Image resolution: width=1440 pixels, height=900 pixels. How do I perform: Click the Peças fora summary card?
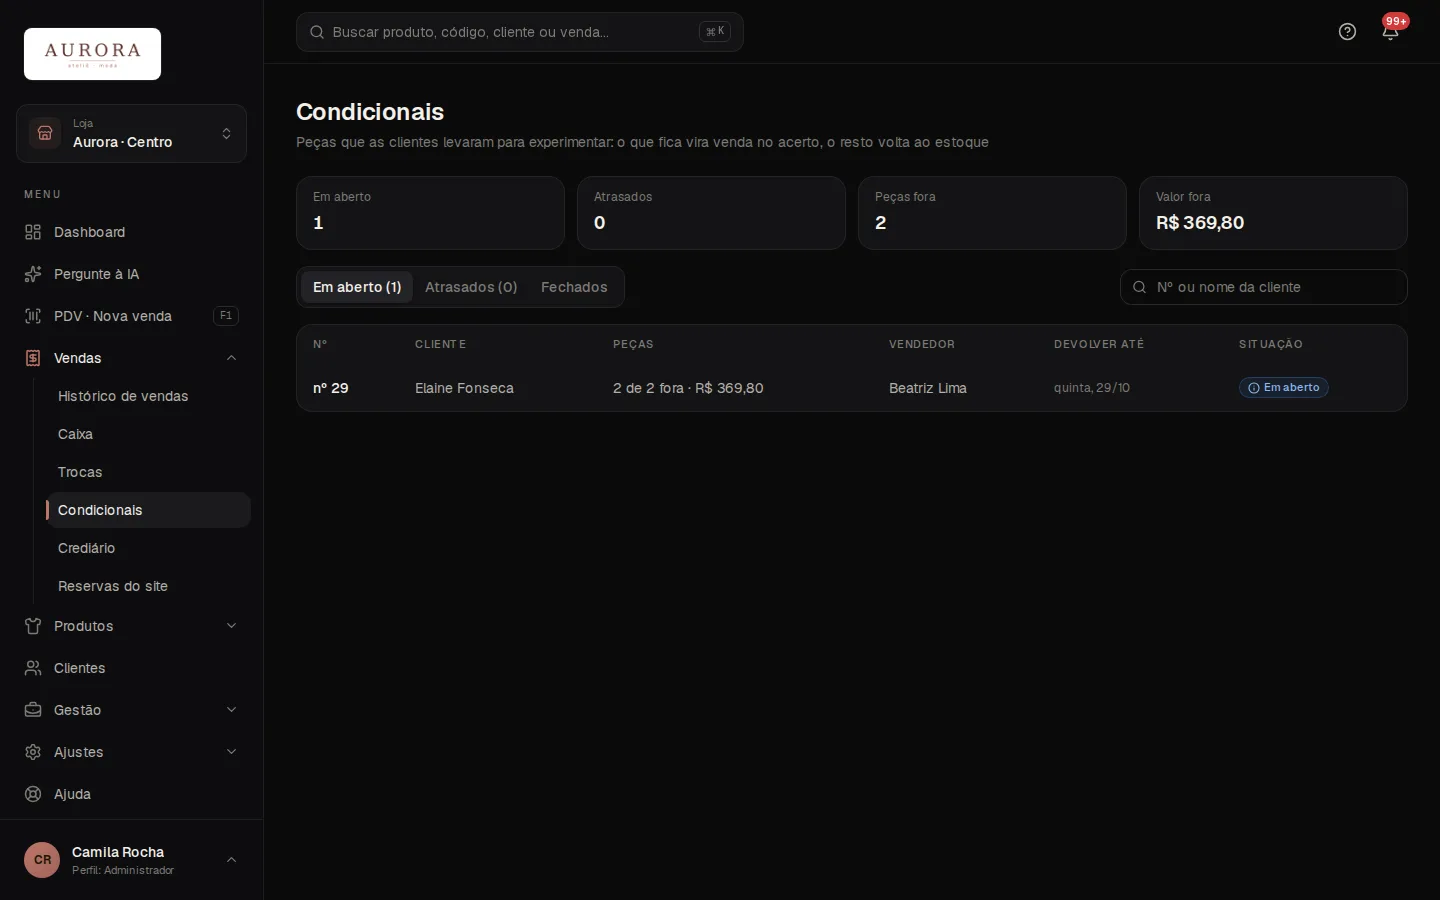pyautogui.click(x=992, y=213)
